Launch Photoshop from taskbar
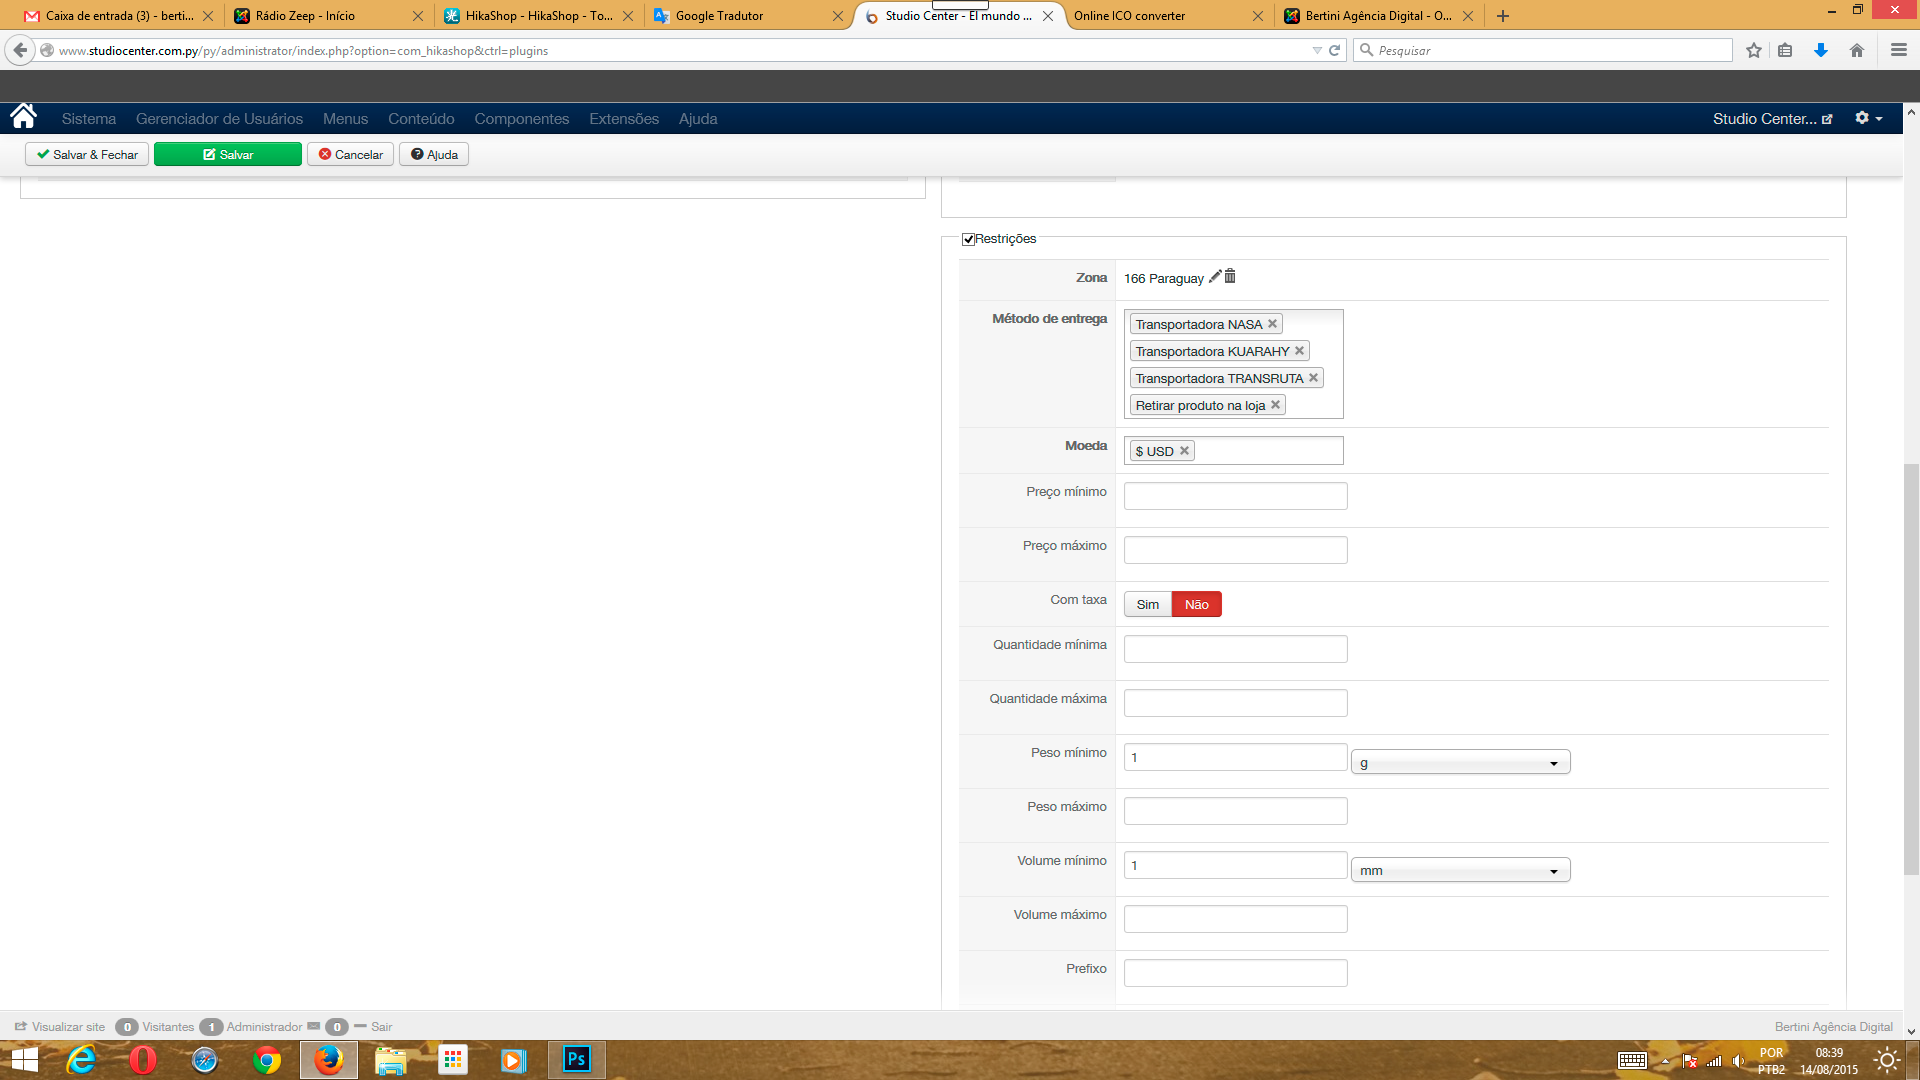 tap(576, 1059)
